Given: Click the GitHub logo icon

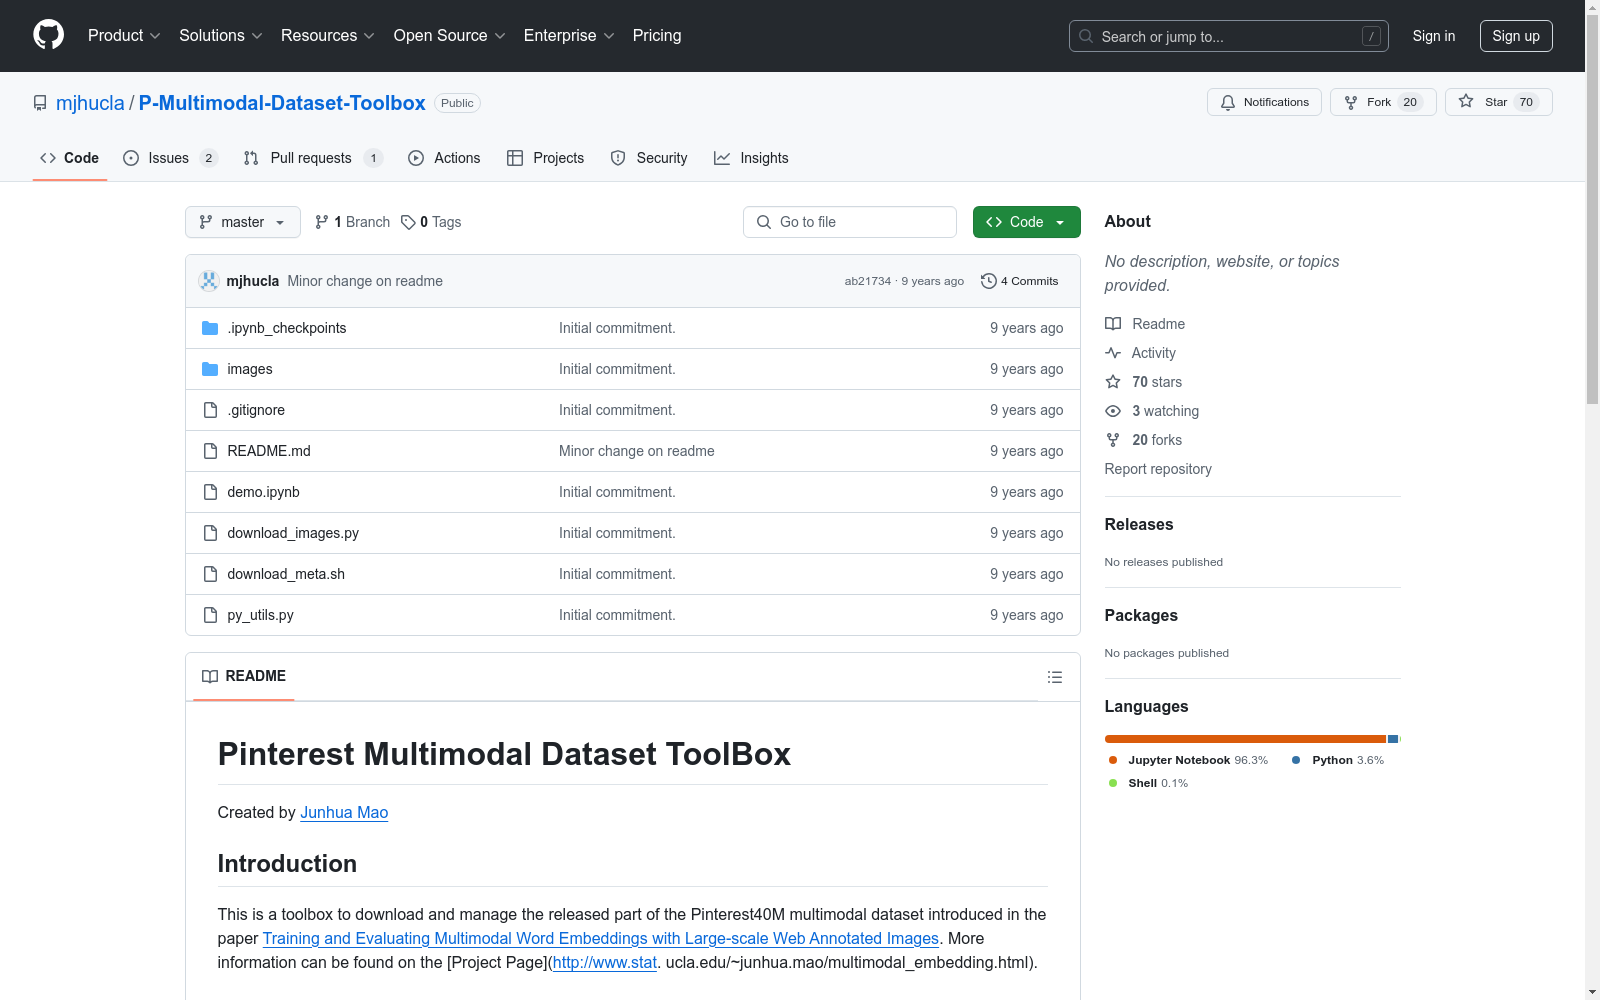Looking at the screenshot, I should pos(48,35).
